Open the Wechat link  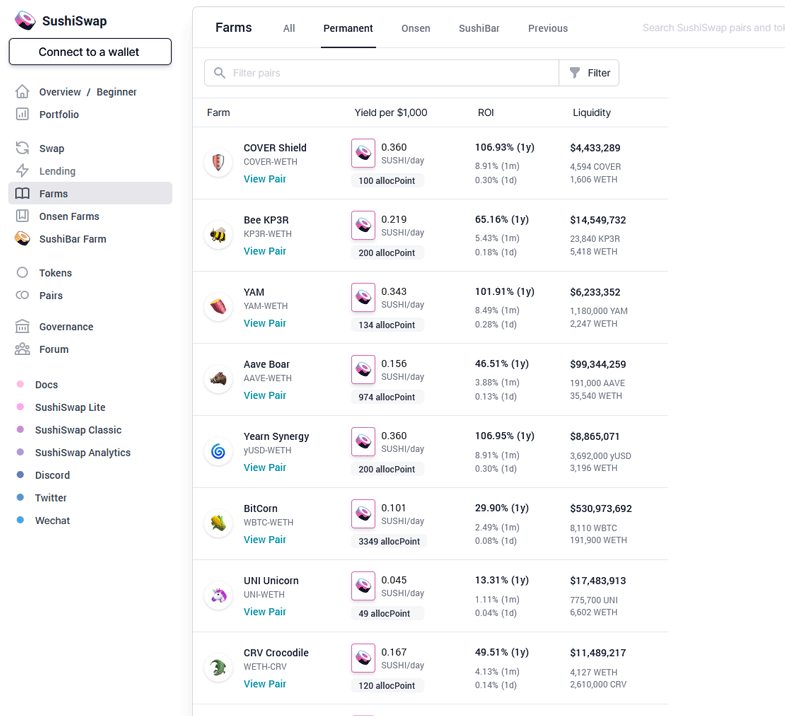(x=53, y=520)
